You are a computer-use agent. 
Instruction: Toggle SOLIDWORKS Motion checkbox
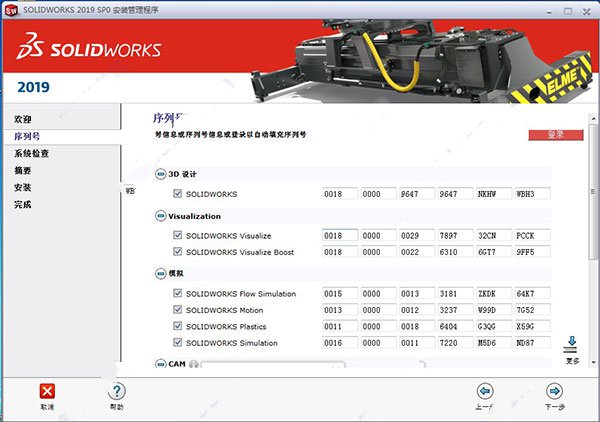click(x=177, y=309)
